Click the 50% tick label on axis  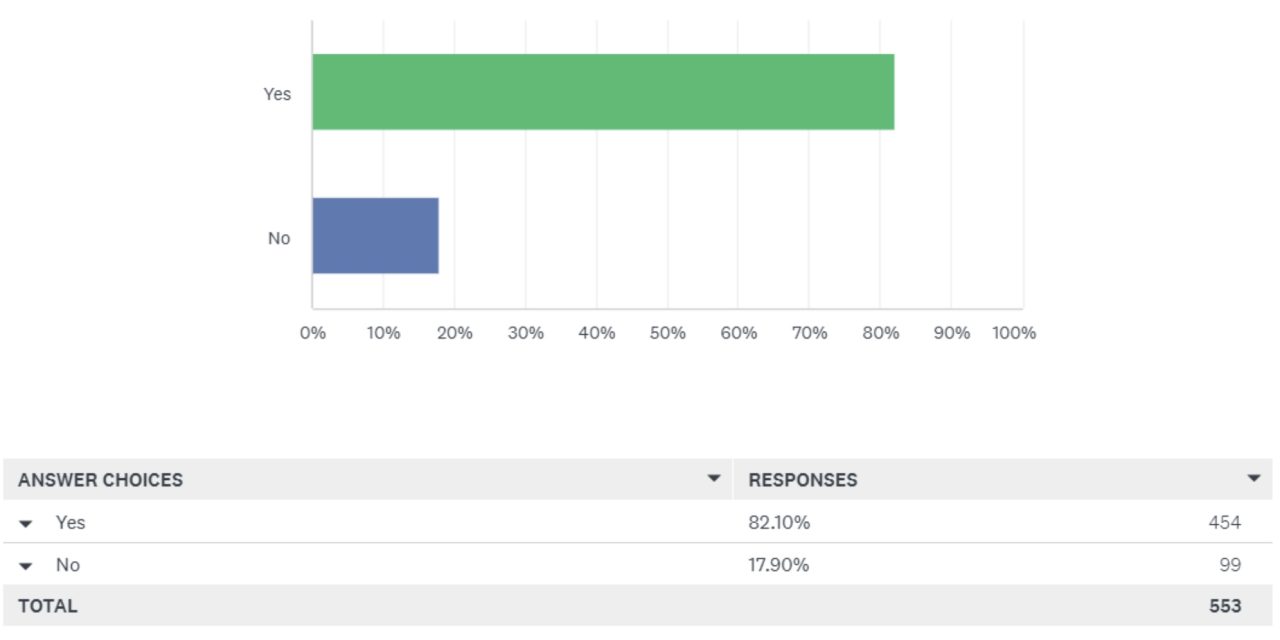click(x=667, y=333)
